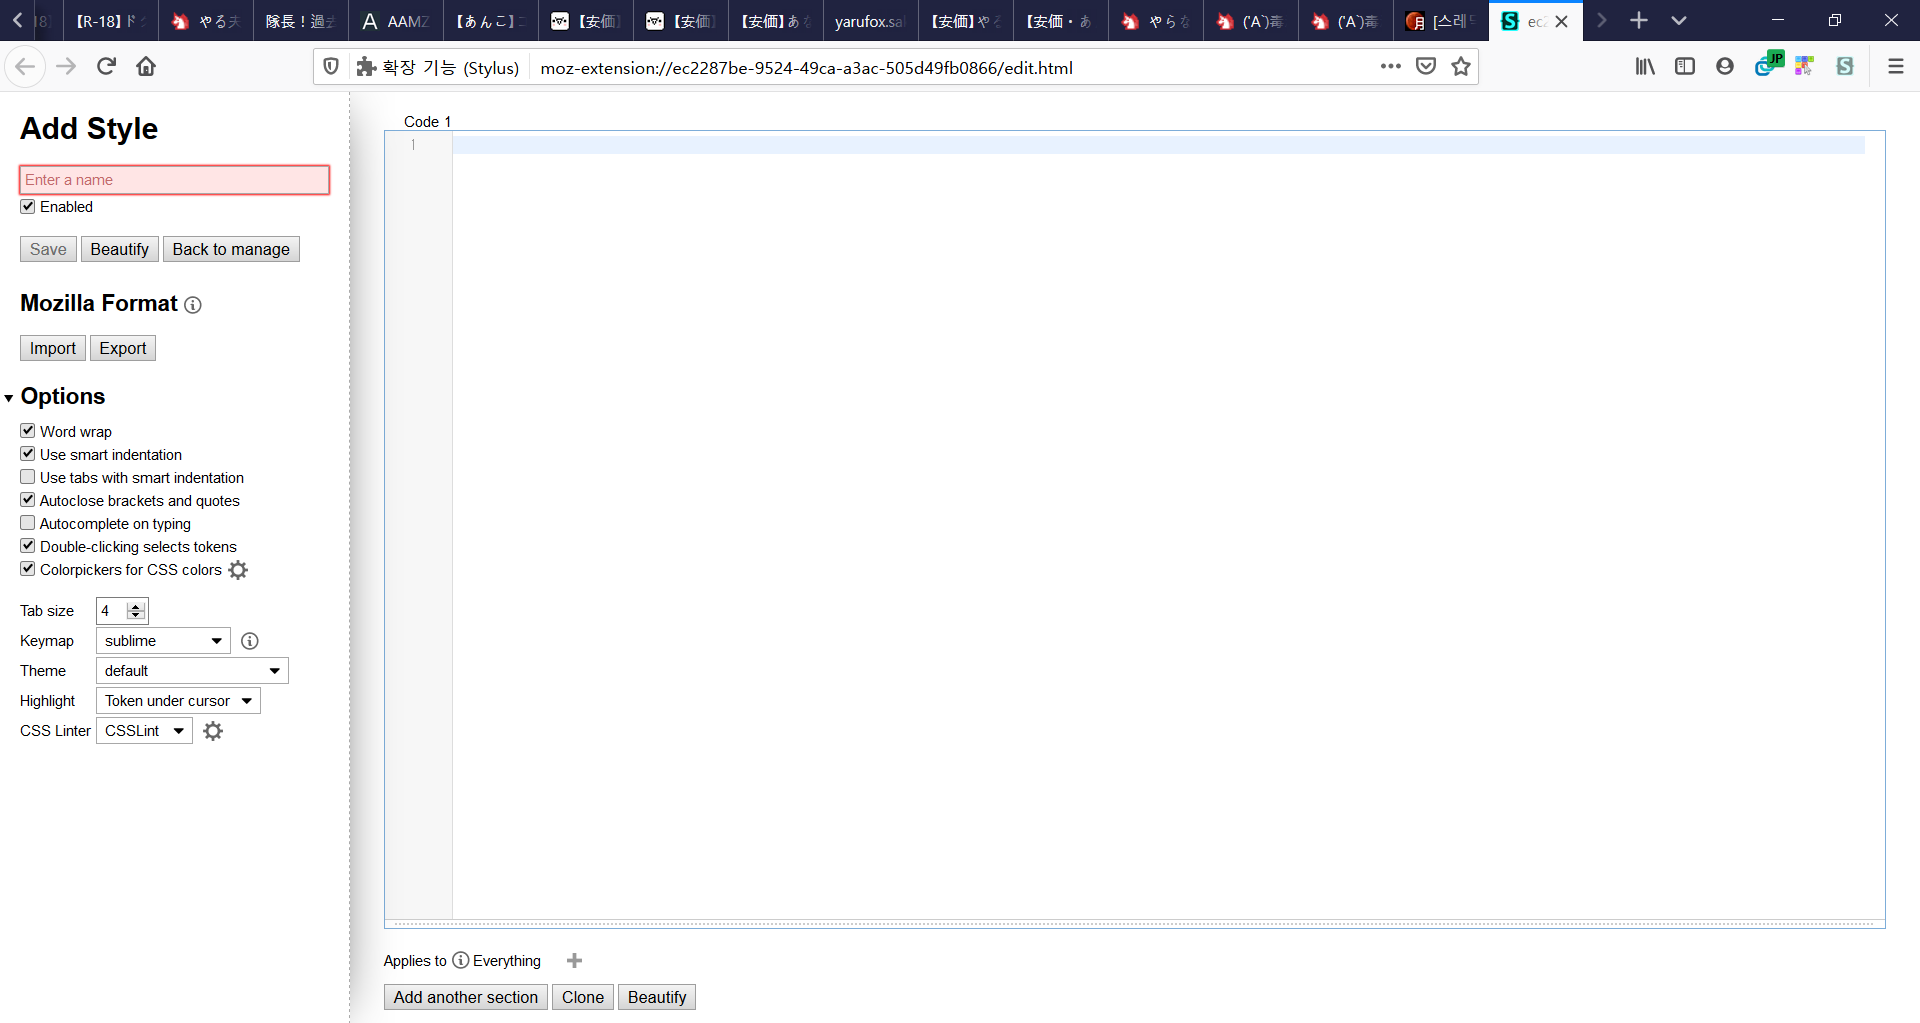Click the plus icon to add applies-to rule
This screenshot has width=1920, height=1023.
pyautogui.click(x=574, y=961)
